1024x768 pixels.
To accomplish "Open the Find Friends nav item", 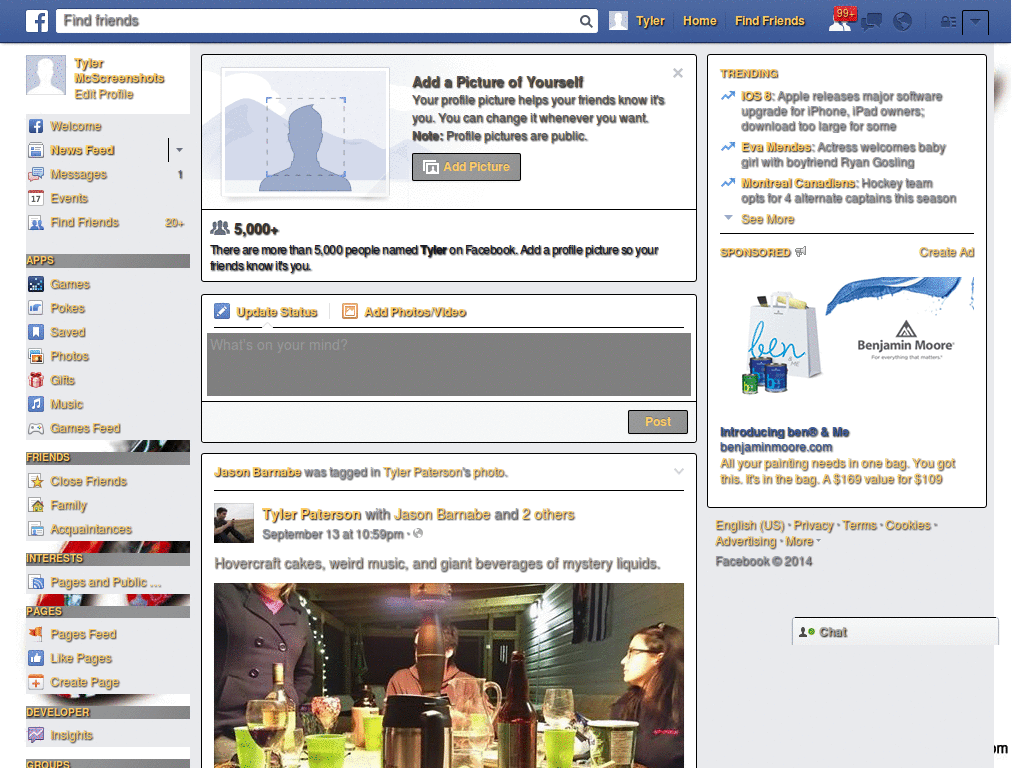I will [769, 20].
